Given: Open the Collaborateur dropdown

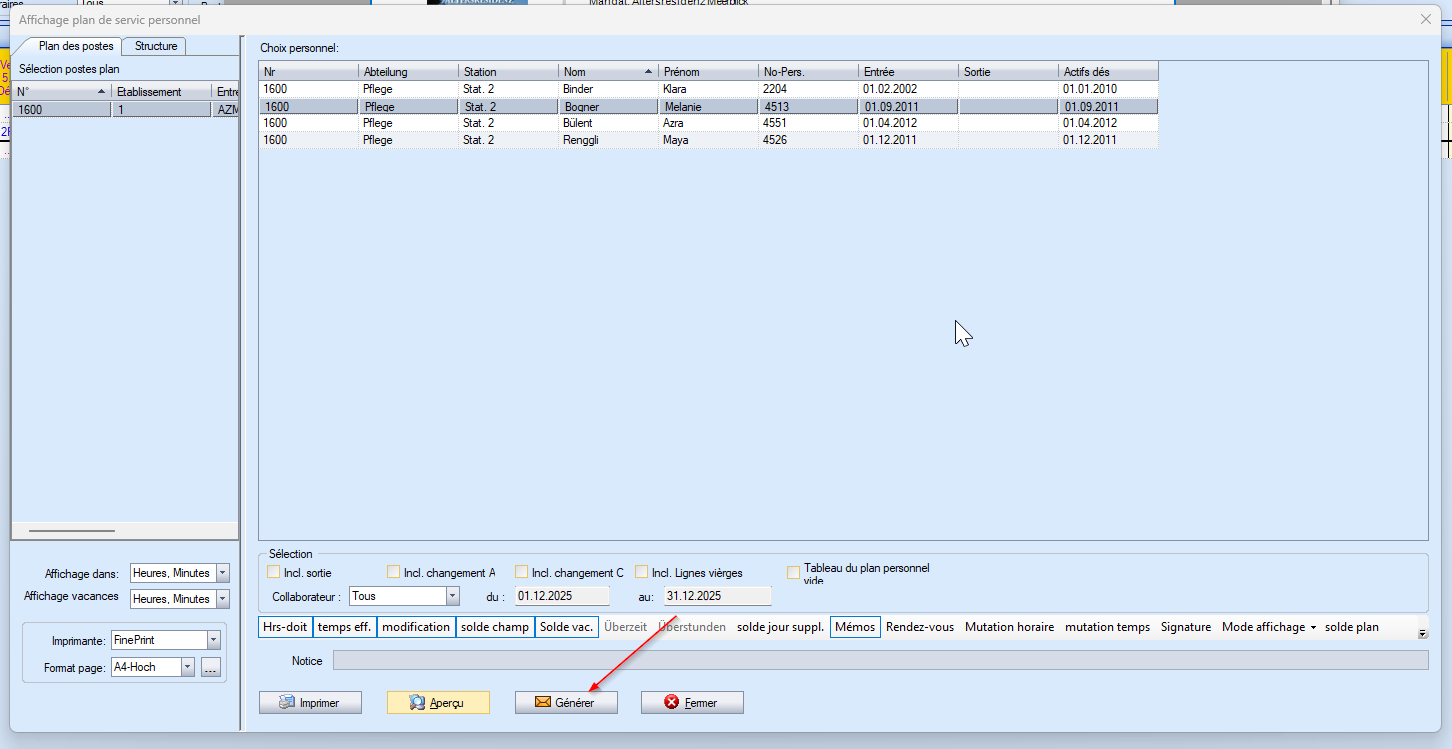Looking at the screenshot, I should (x=452, y=596).
